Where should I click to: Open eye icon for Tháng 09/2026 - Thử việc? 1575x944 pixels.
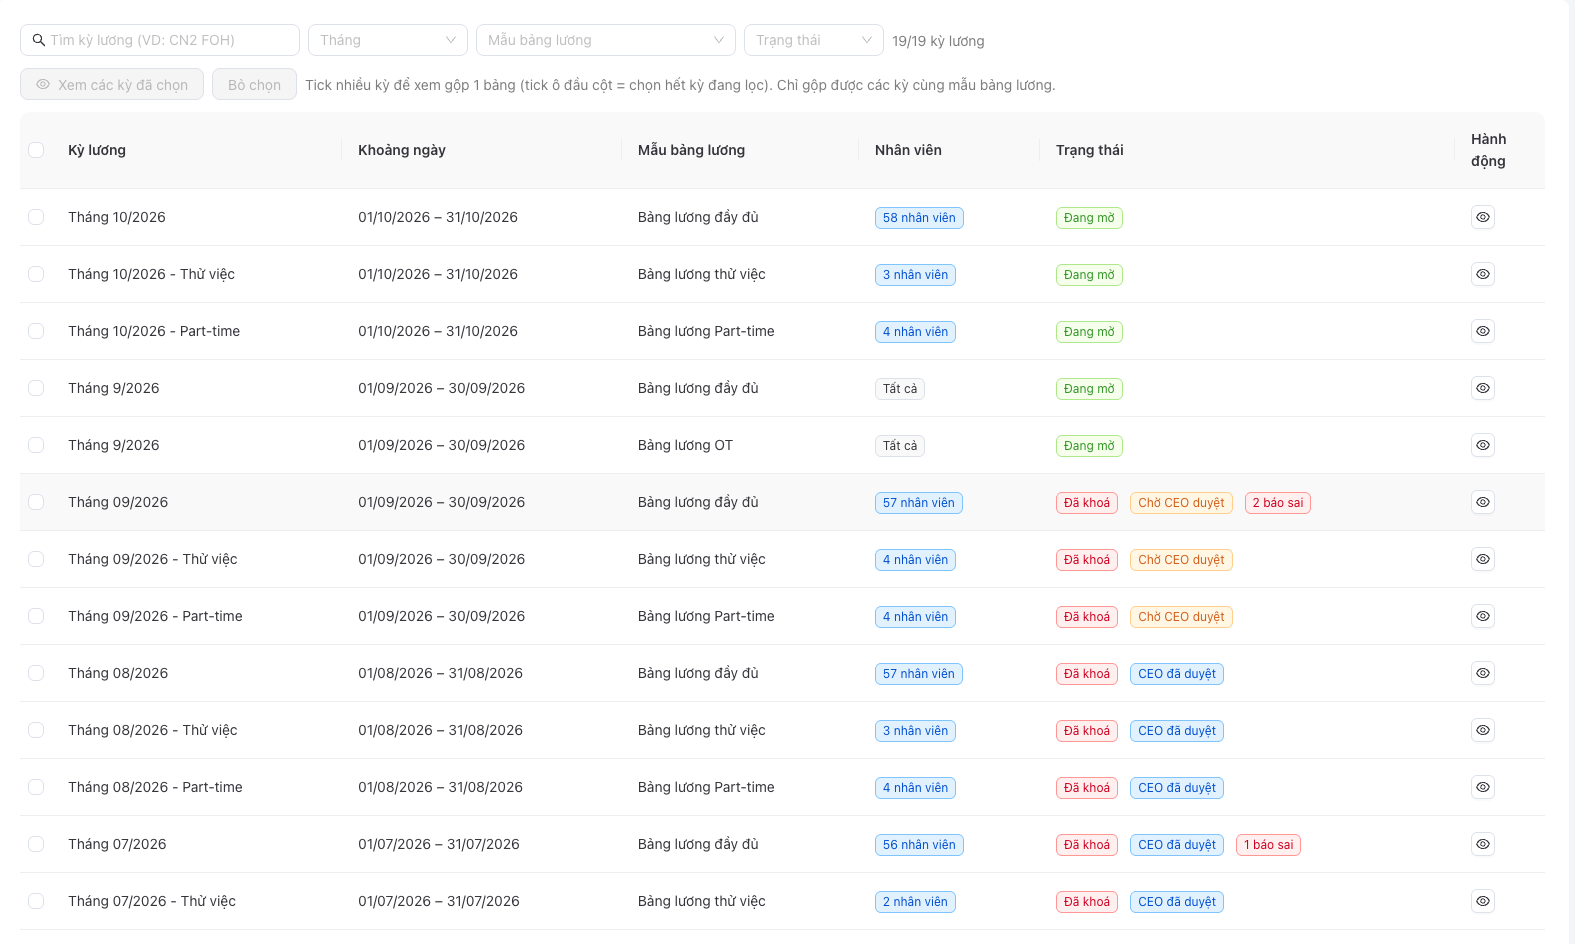pos(1483,559)
